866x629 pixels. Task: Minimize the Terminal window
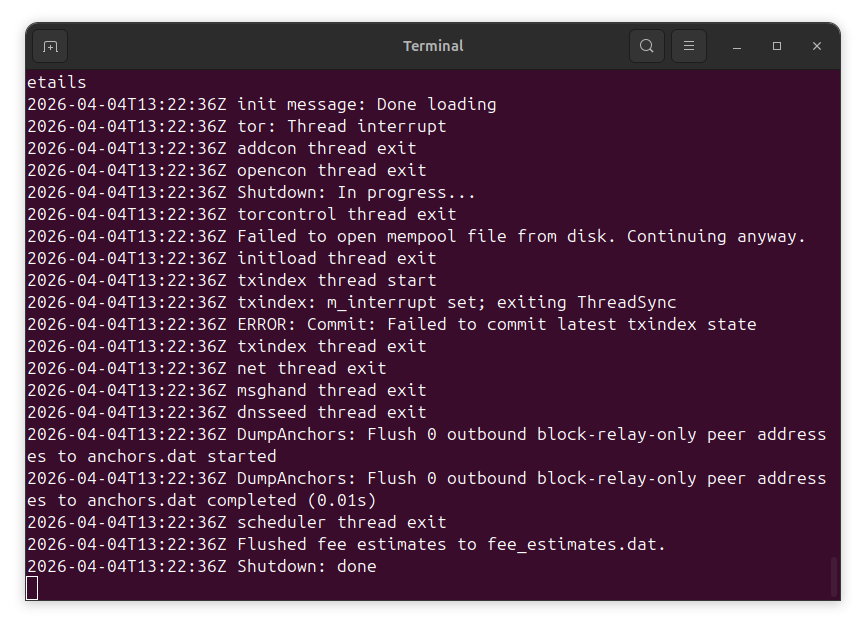tap(737, 46)
